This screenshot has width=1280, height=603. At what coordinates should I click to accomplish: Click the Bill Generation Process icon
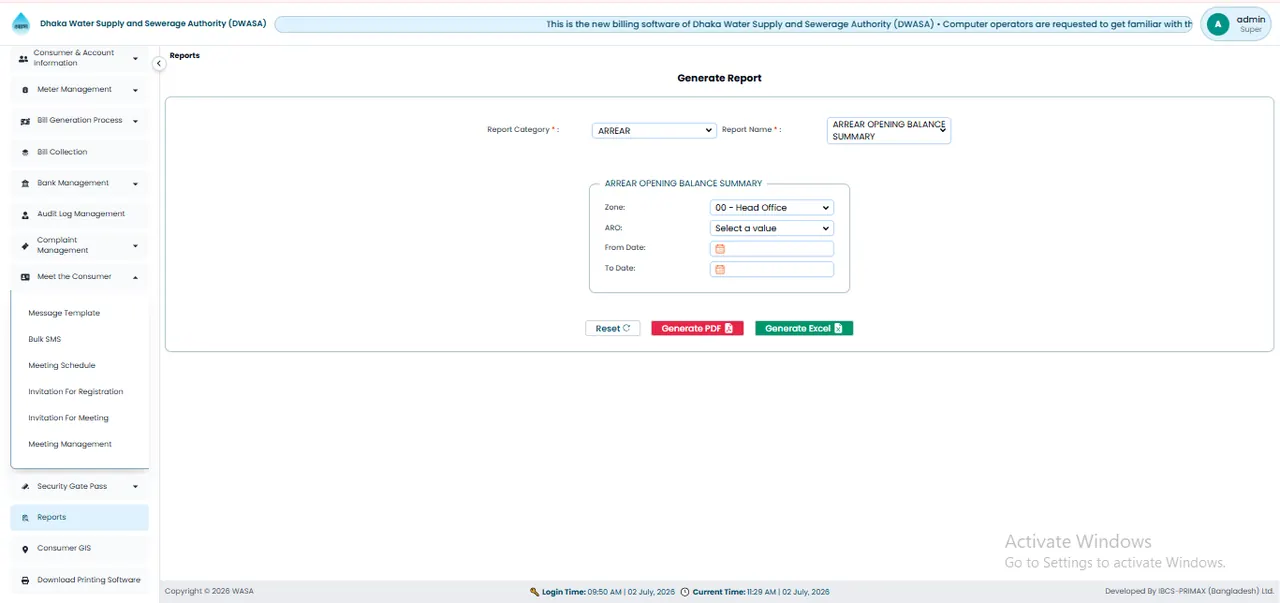26,121
